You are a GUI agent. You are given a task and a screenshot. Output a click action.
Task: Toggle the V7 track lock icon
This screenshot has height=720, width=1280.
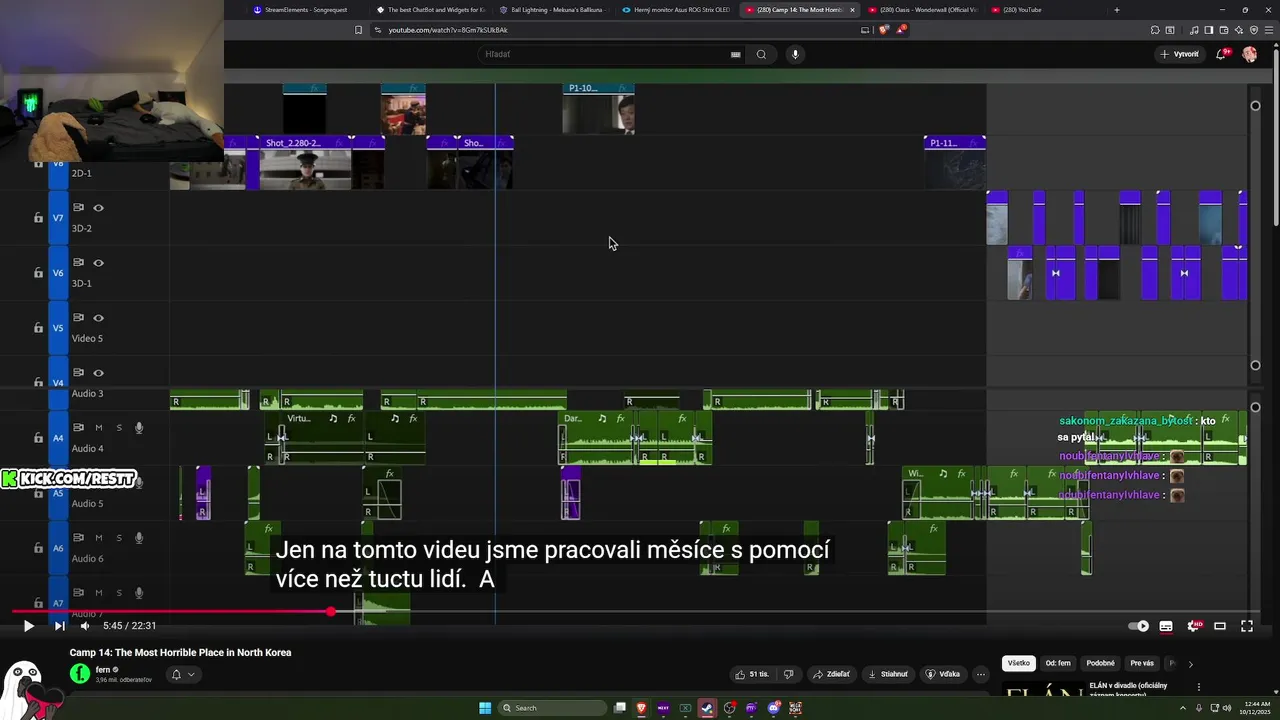[38, 218]
